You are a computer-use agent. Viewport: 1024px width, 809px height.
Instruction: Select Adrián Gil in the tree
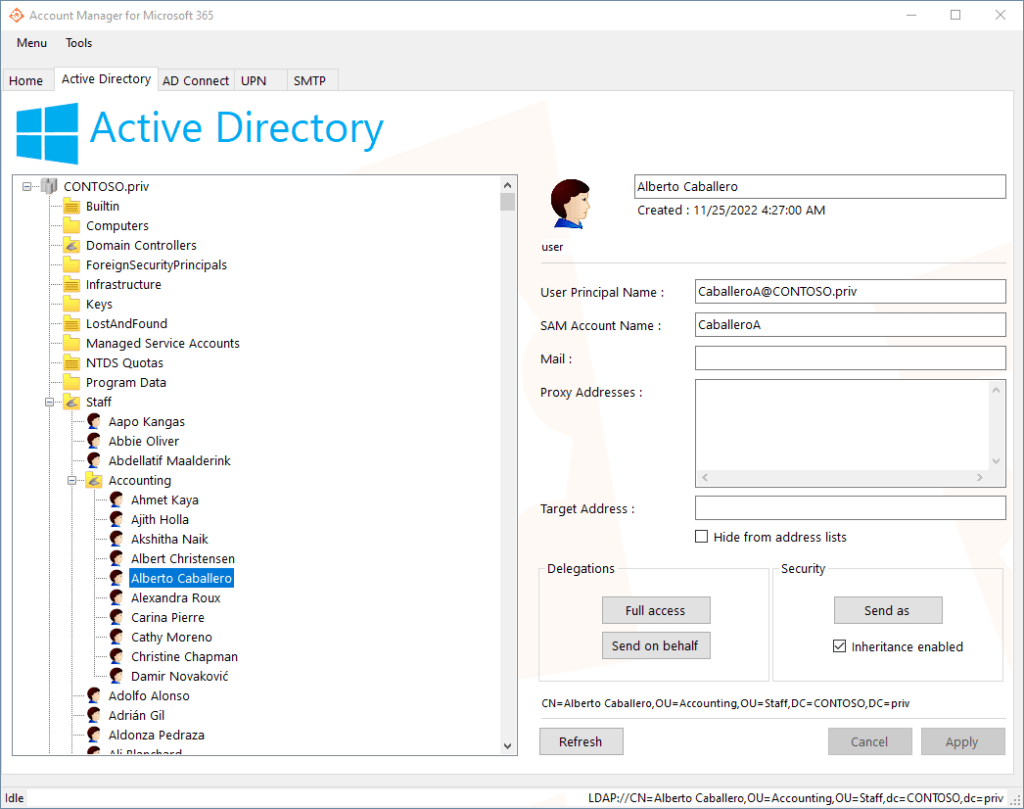pyautogui.click(x=136, y=716)
